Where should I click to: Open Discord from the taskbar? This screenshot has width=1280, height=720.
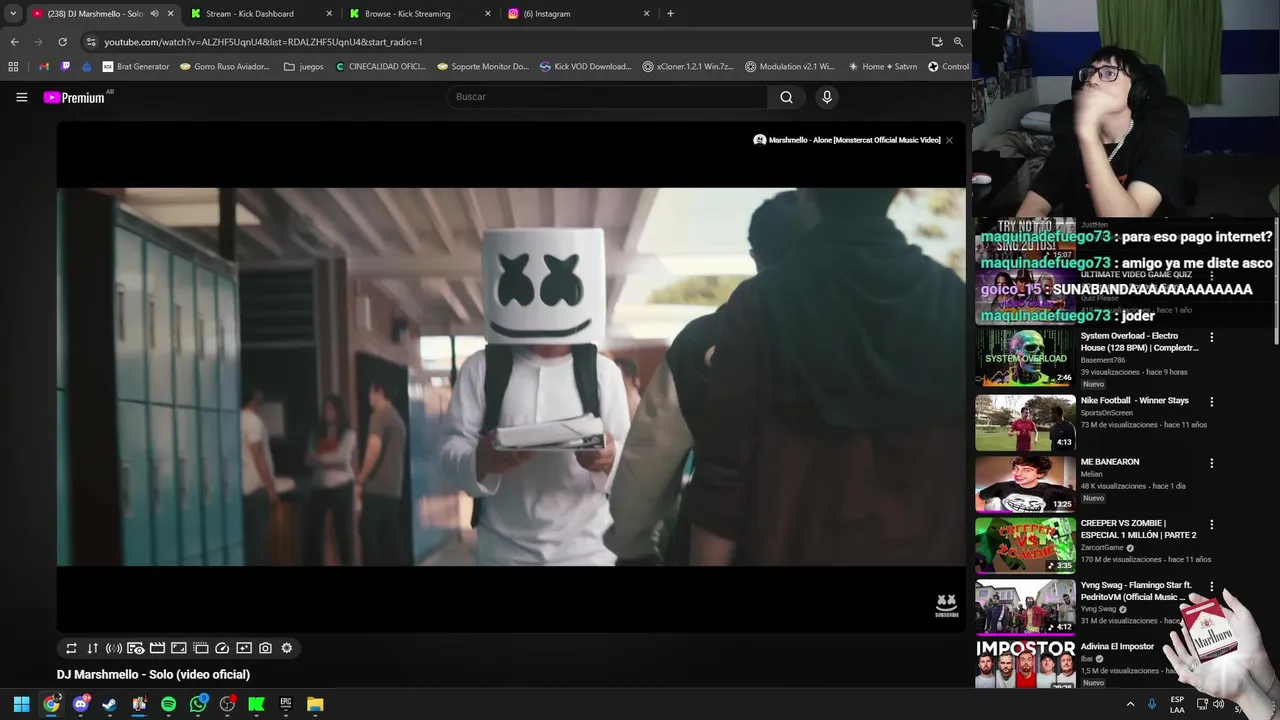(81, 704)
